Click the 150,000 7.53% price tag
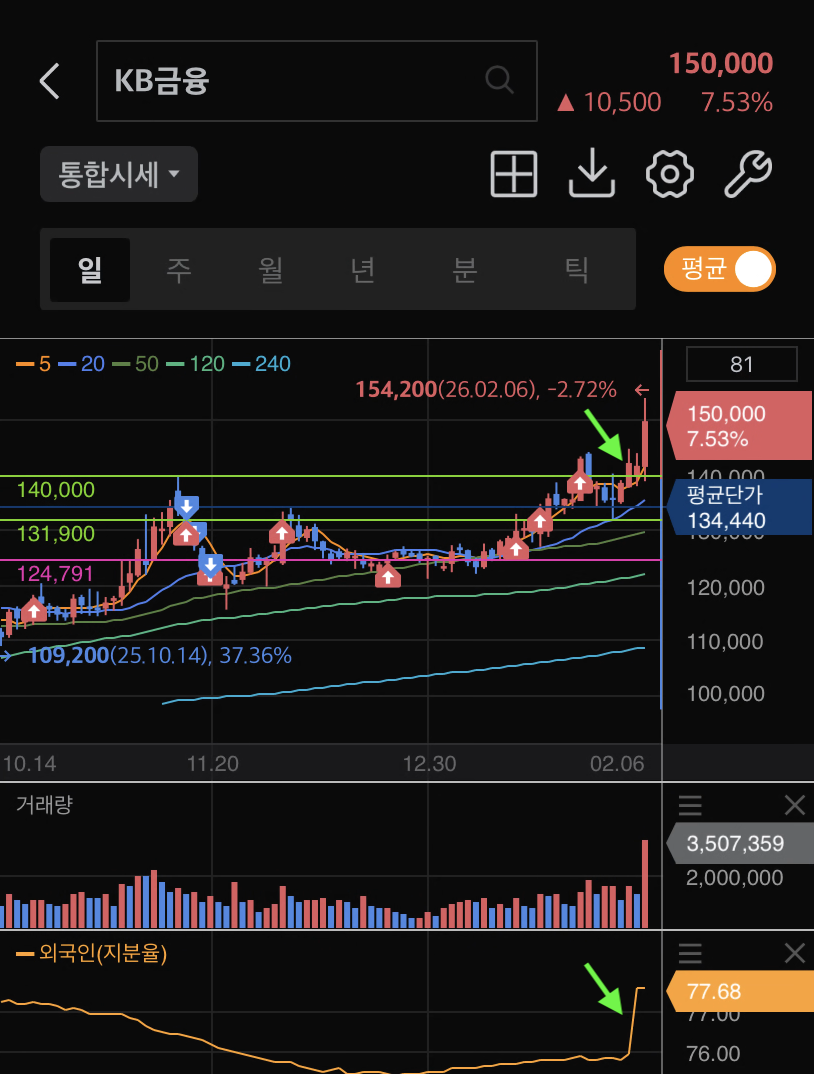The height and width of the screenshot is (1074, 814). [739, 425]
